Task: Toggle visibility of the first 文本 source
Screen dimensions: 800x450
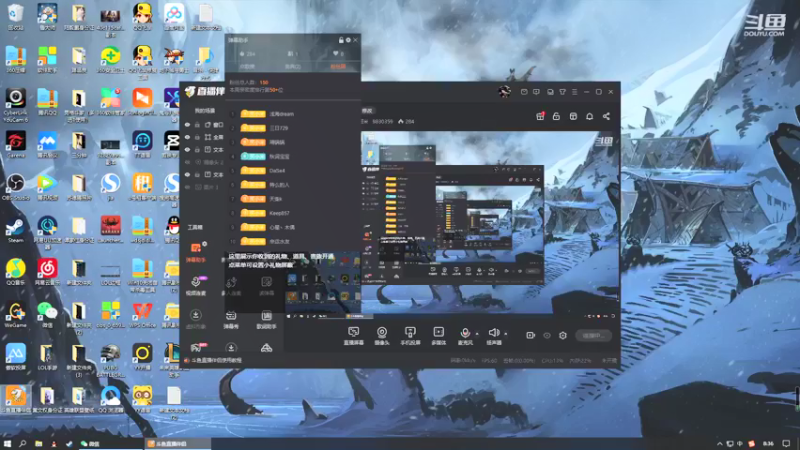Action: (187, 149)
